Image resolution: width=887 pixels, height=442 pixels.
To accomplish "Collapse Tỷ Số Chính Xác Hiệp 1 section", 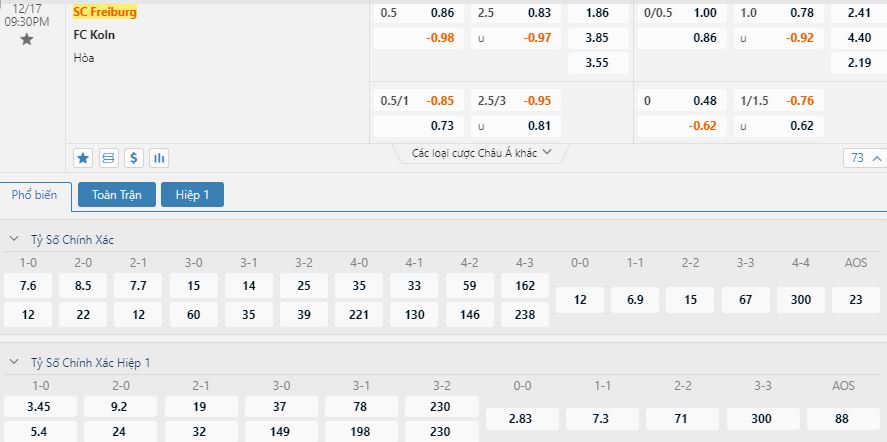I will (x=14, y=363).
